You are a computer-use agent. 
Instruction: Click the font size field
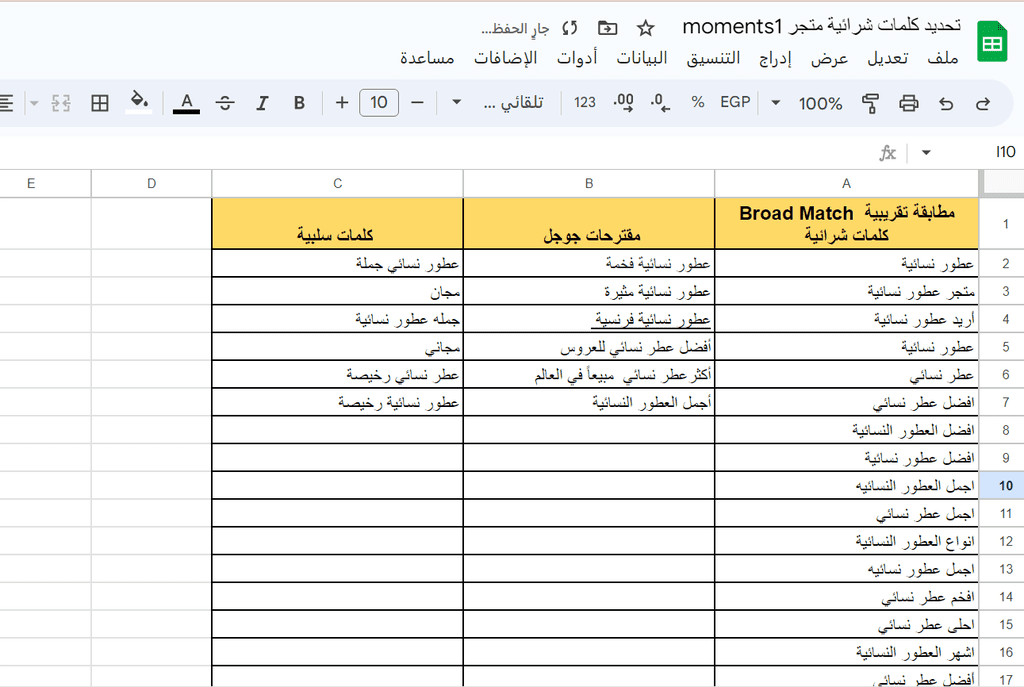click(x=379, y=103)
